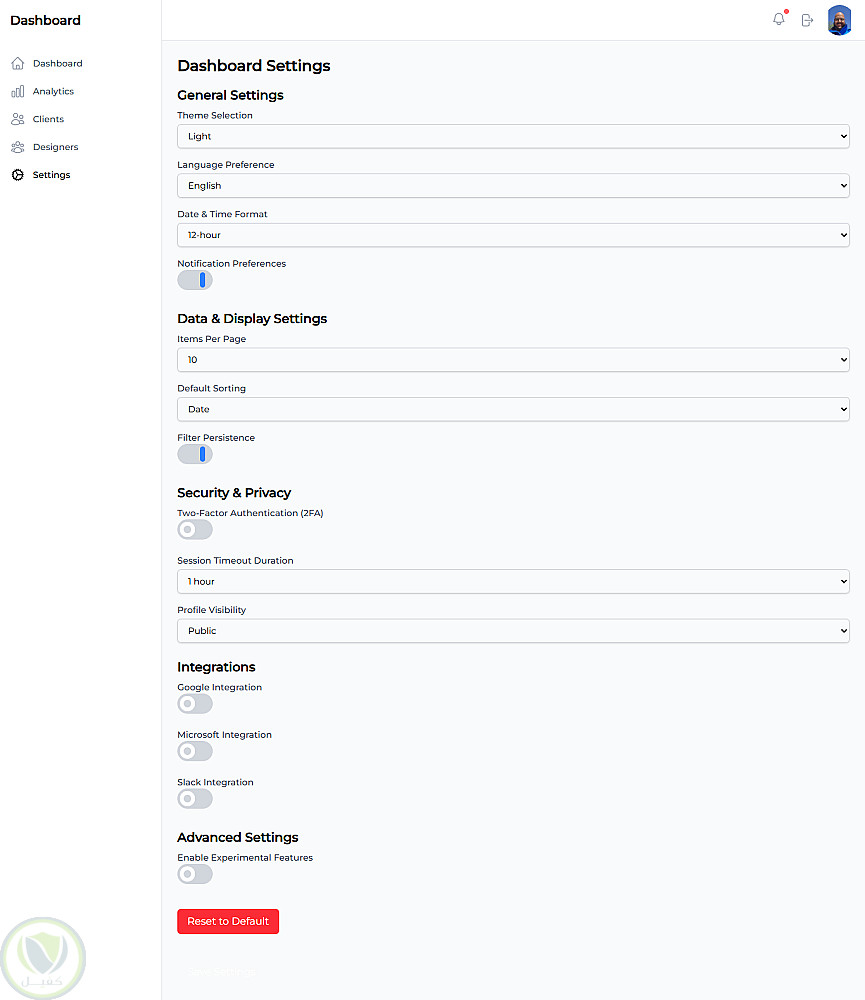Open the Theme Selection dropdown
The width and height of the screenshot is (865, 1000).
(513, 136)
